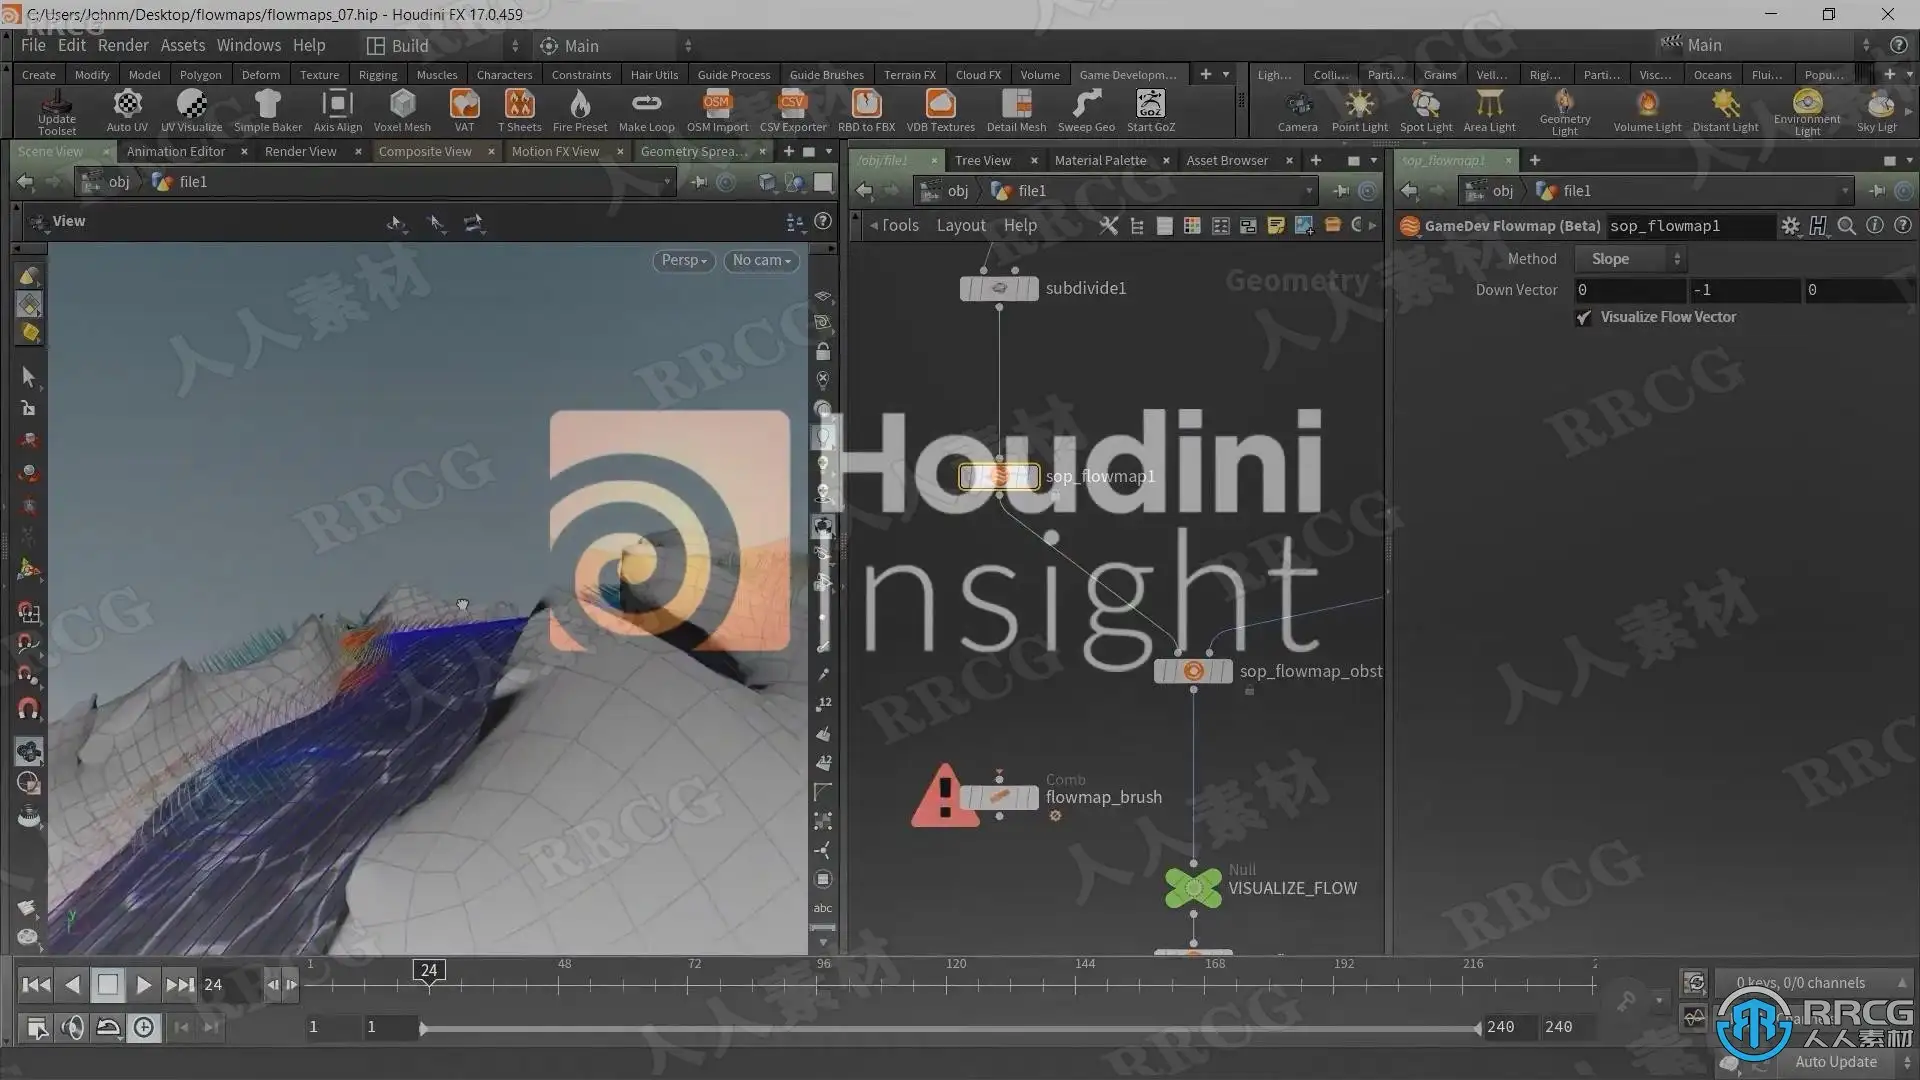Click the frame 24 timeline marker
The width and height of the screenshot is (1920, 1080).
pyautogui.click(x=429, y=970)
